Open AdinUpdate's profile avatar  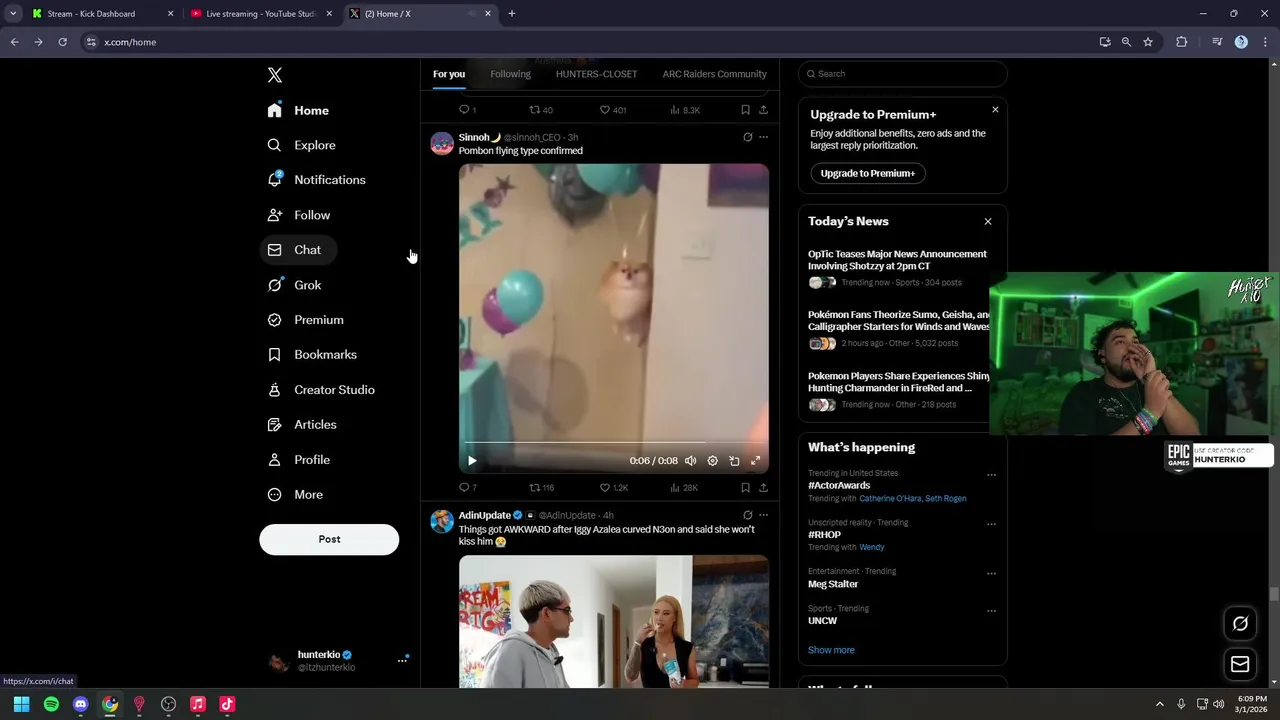442,521
